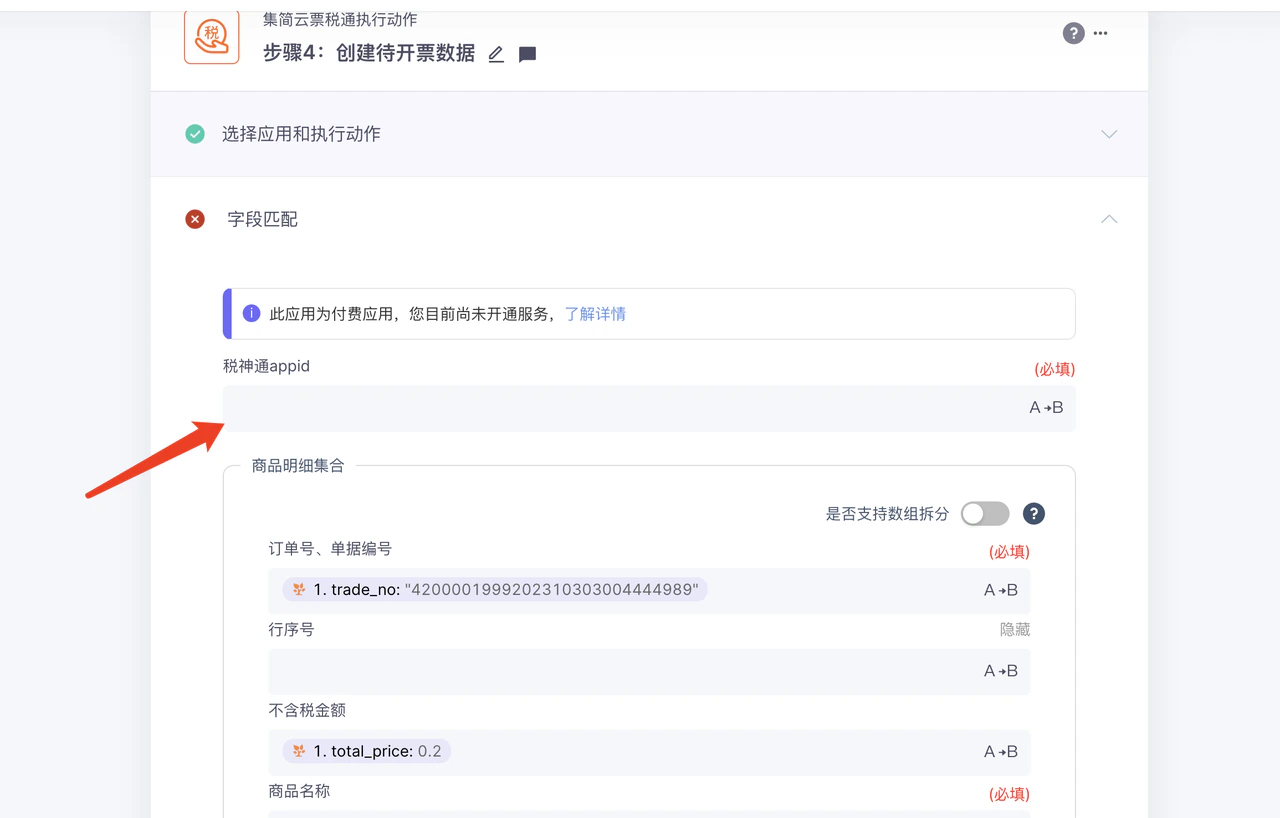Open the three-dot more options menu
1280x818 pixels.
1101,33
